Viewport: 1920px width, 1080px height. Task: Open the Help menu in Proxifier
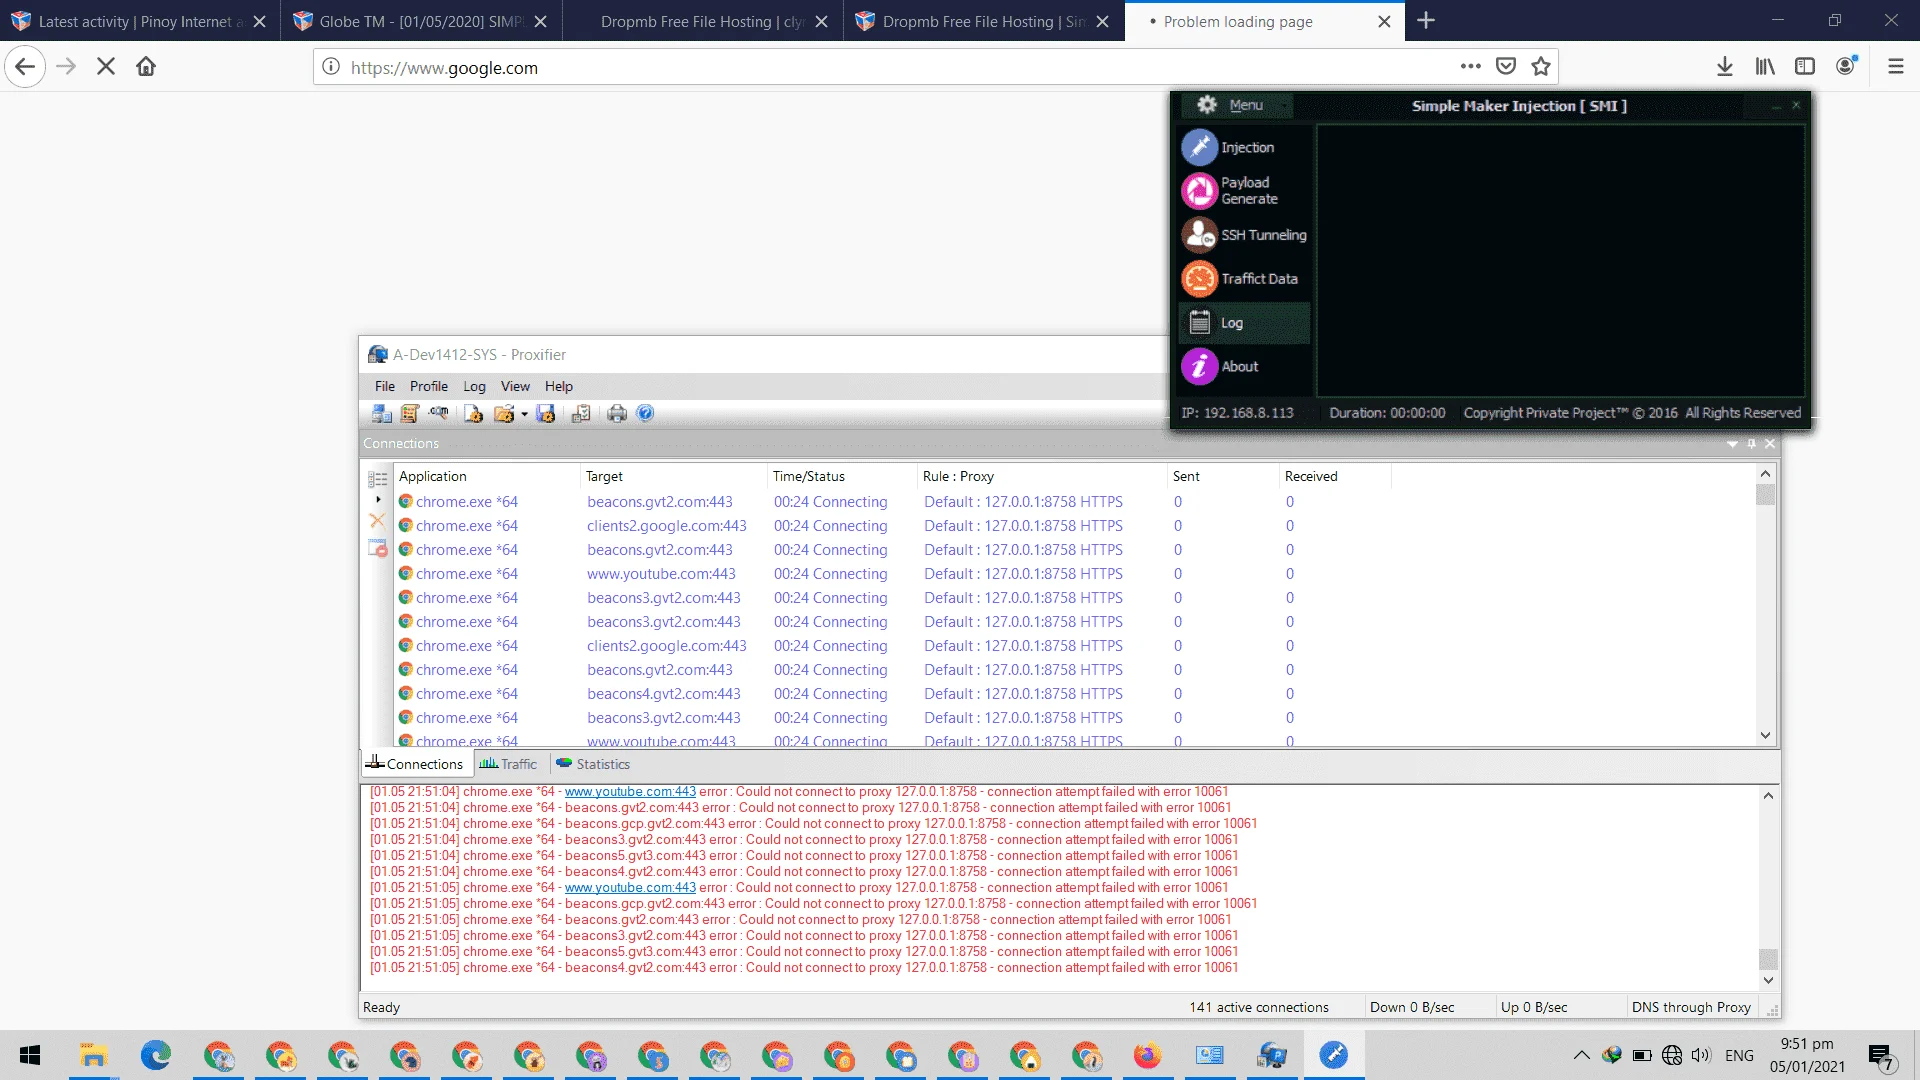point(559,387)
